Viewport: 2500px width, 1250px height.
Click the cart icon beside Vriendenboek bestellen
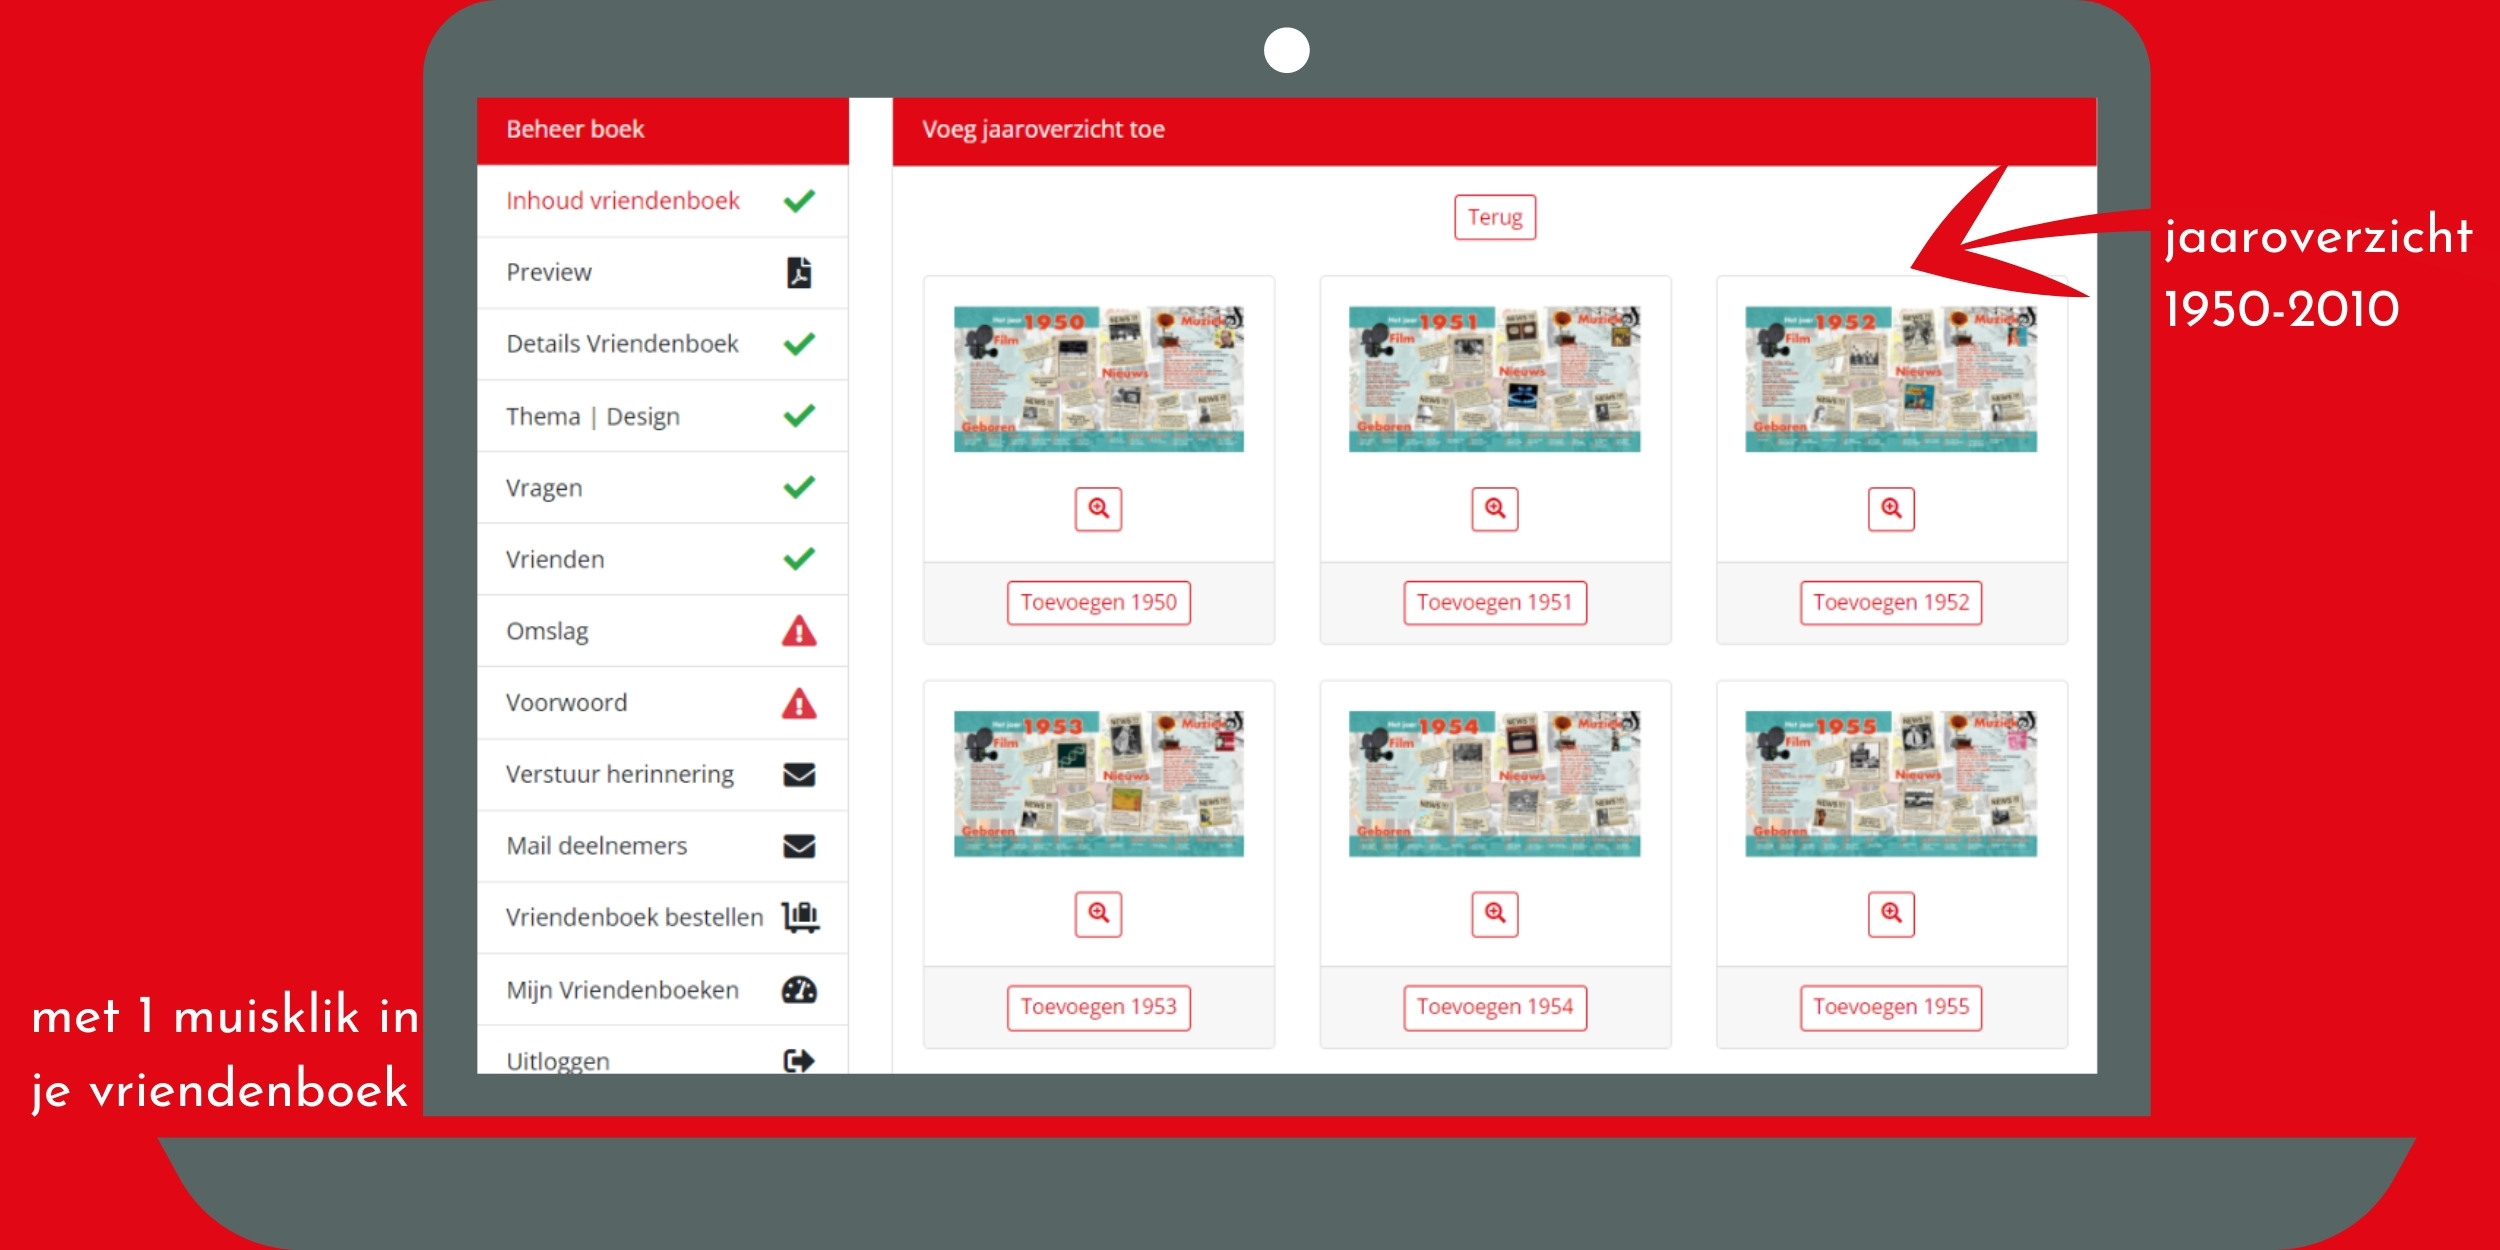801,917
